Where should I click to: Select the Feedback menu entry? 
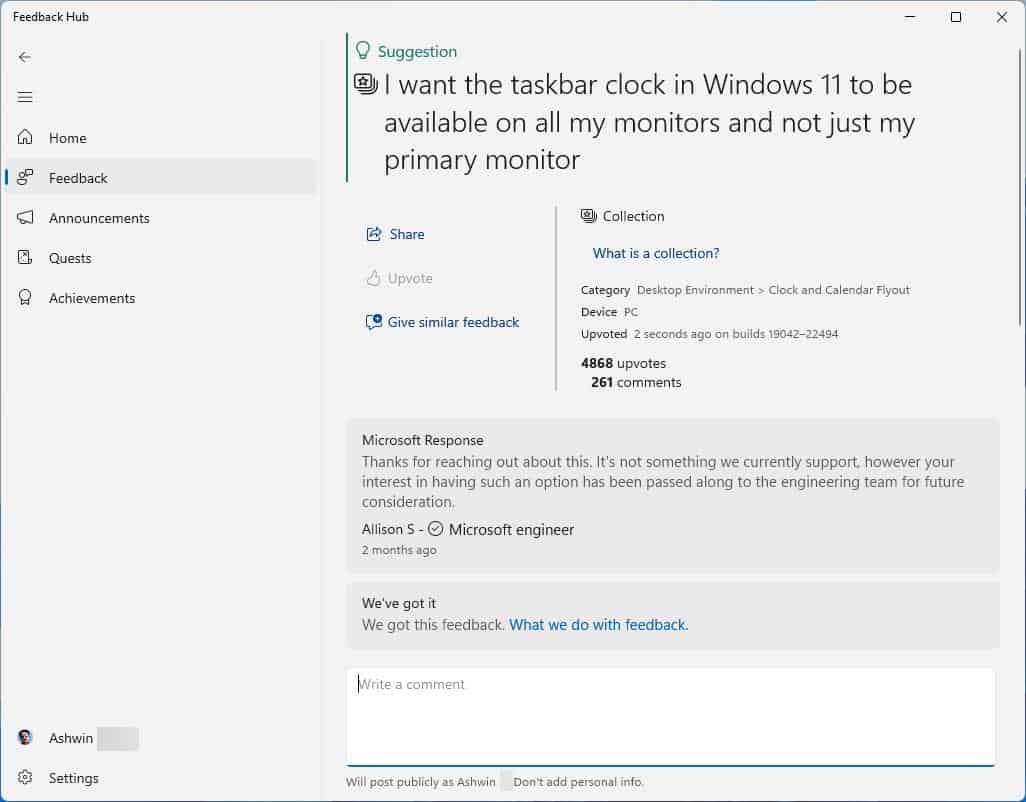pos(77,178)
